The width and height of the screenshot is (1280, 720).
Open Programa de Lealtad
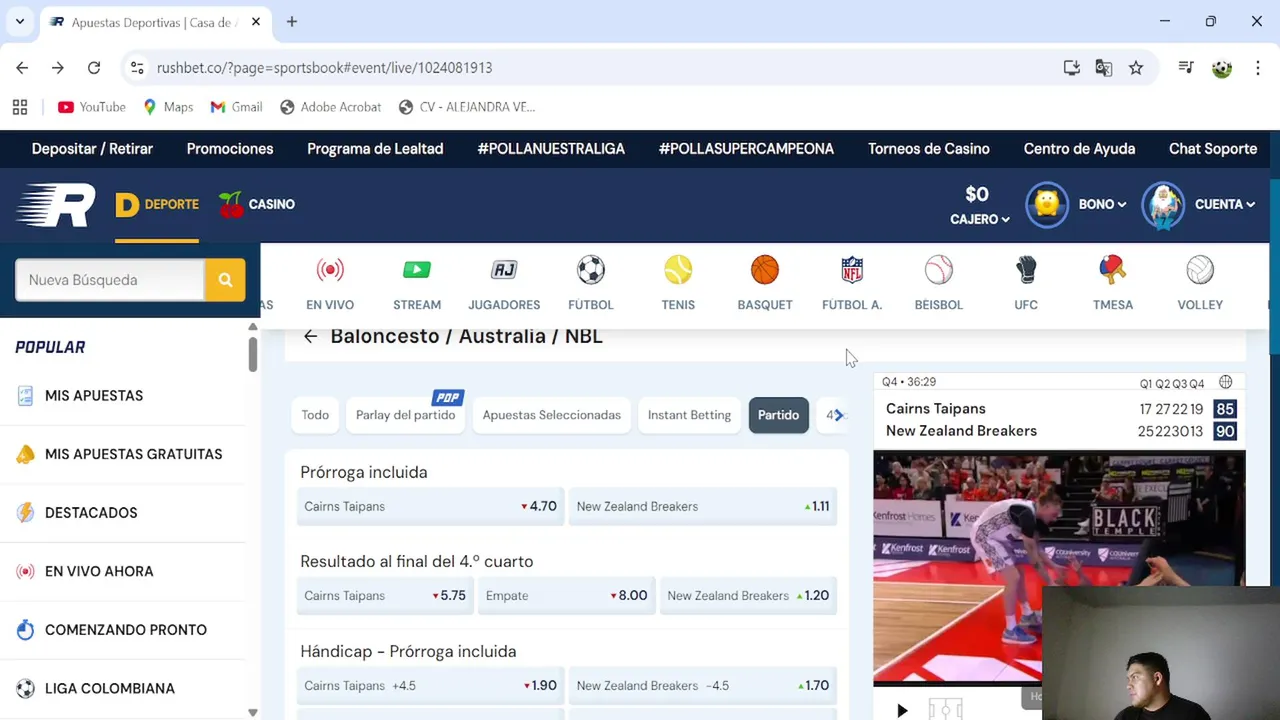[x=375, y=149]
